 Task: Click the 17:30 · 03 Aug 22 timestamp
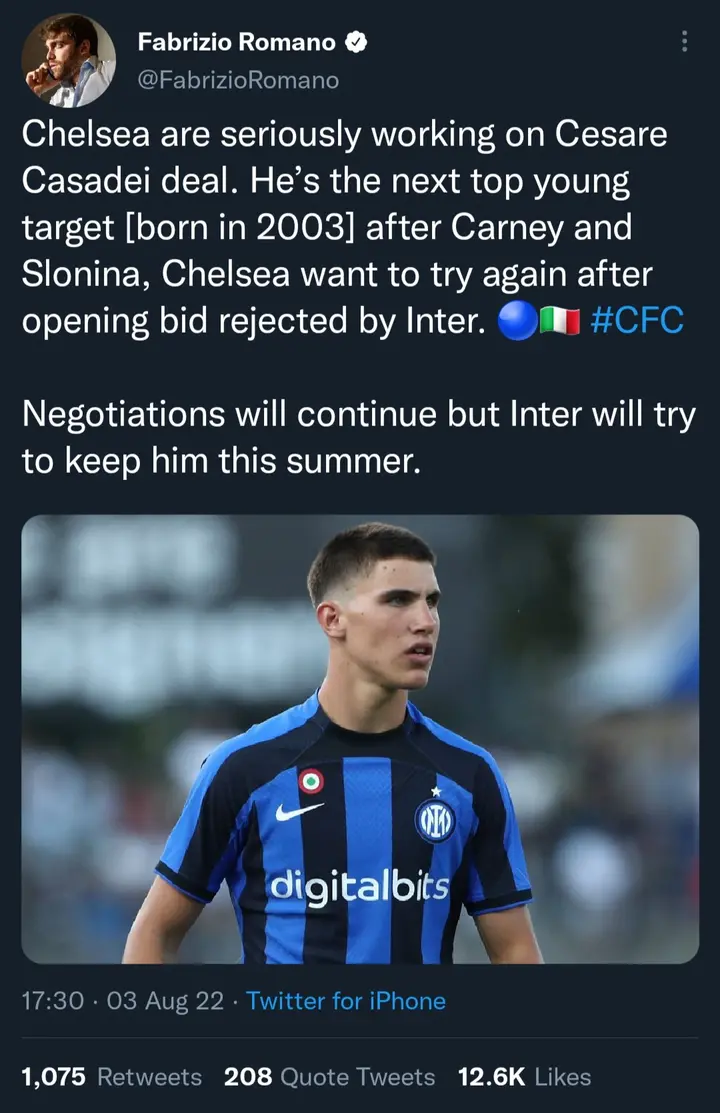tap(123, 1001)
